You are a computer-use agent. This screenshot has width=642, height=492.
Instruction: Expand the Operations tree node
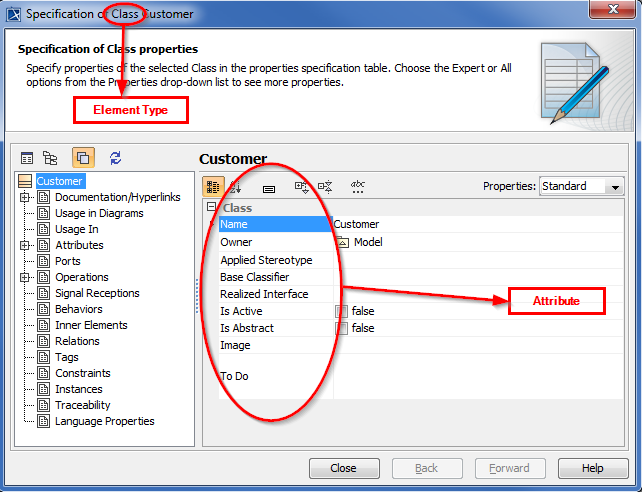(x=25, y=277)
